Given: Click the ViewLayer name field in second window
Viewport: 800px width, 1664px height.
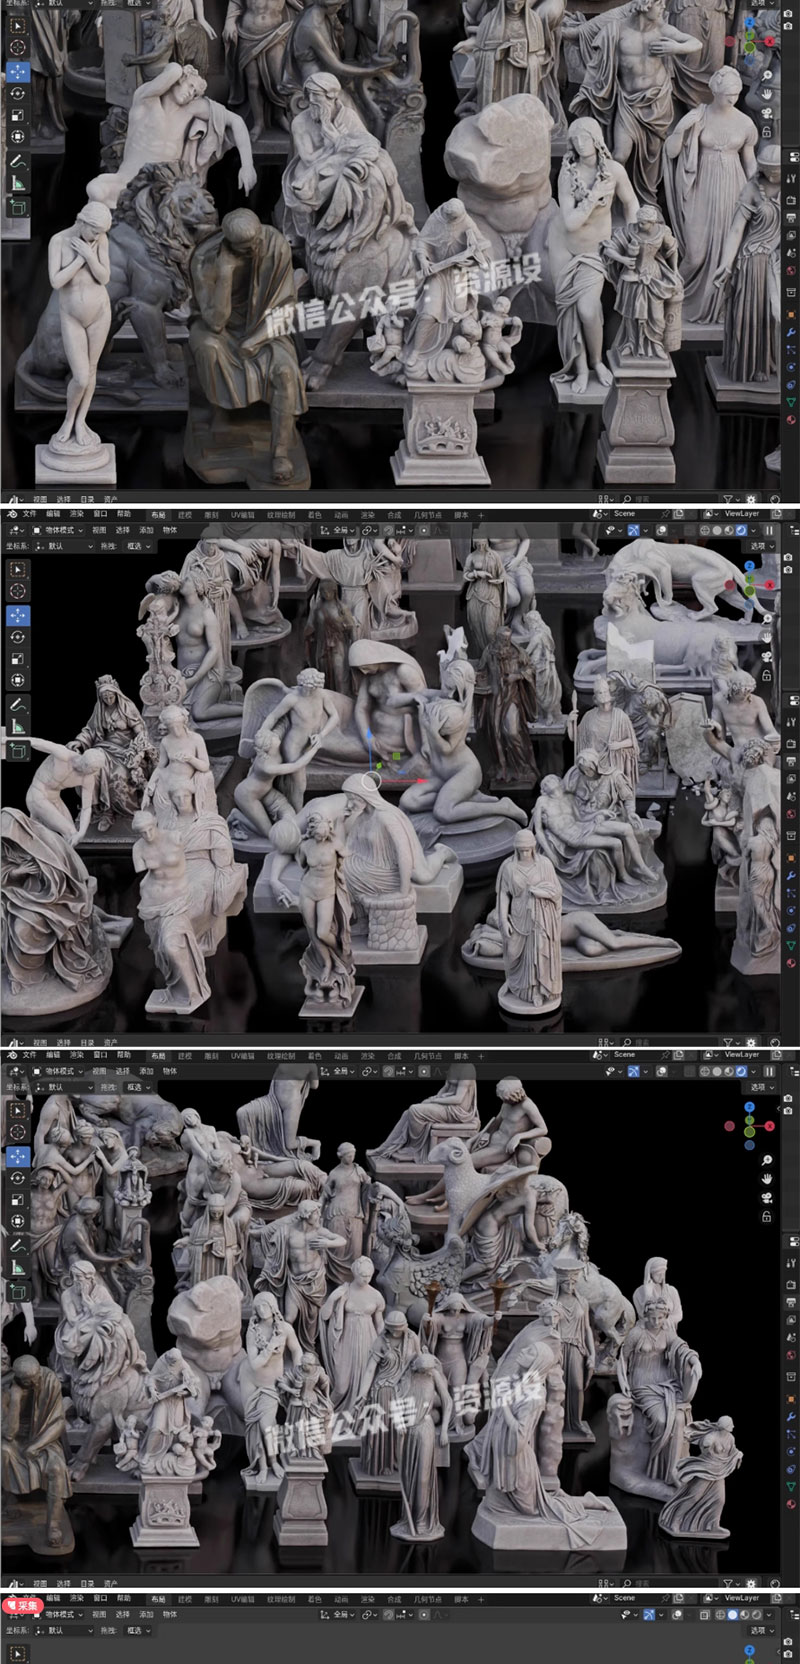Looking at the screenshot, I should click(x=742, y=514).
